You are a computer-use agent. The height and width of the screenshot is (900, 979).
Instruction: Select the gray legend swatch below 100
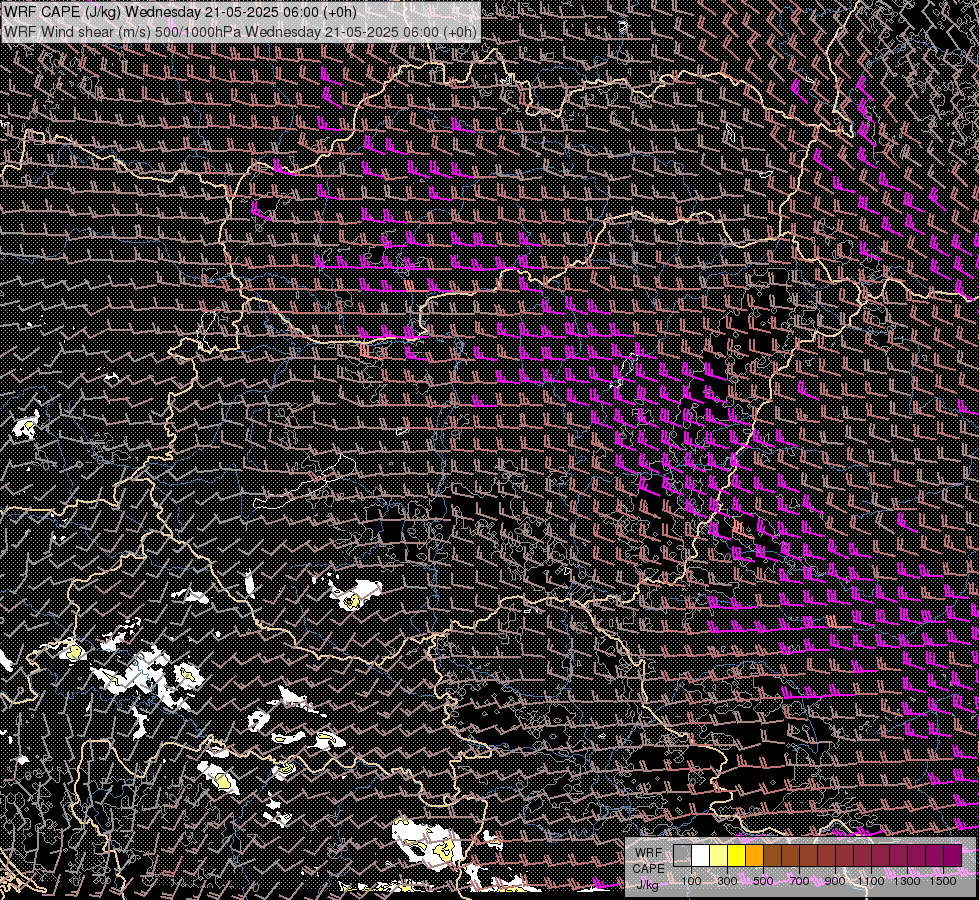tap(682, 855)
